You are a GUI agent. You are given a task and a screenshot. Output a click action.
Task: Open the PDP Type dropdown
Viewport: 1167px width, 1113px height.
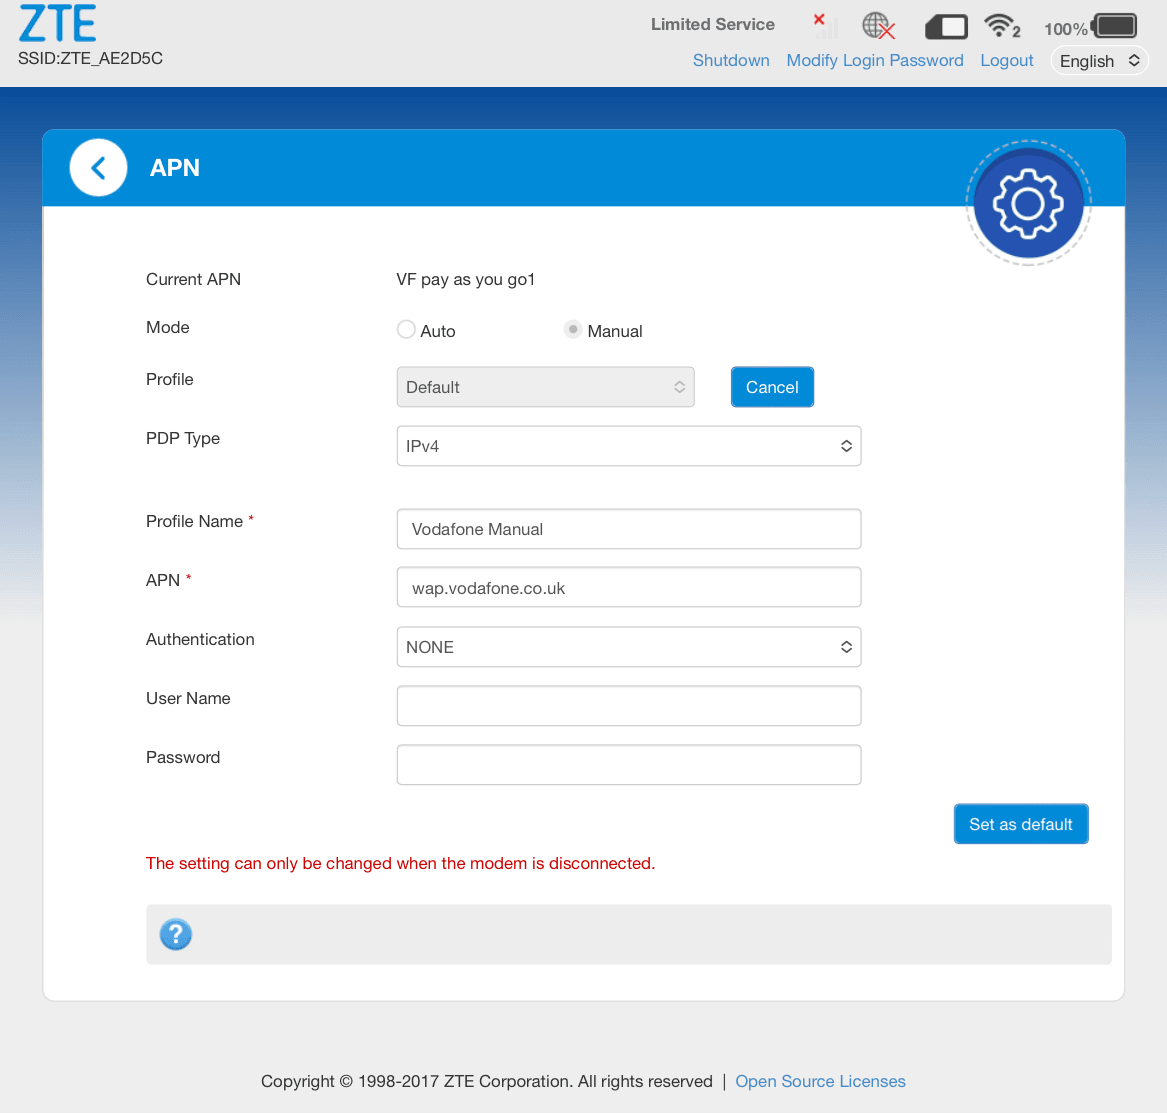tap(629, 446)
